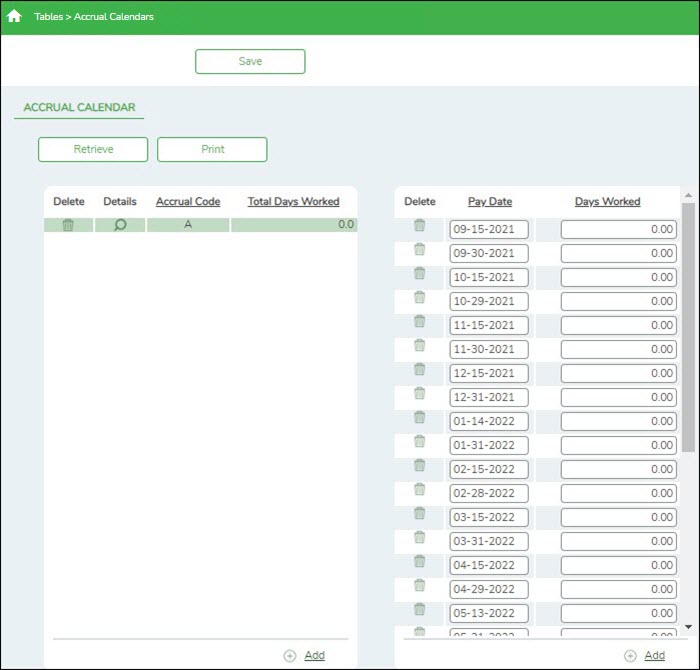Click the Print button
700x670 pixels.
coord(212,149)
